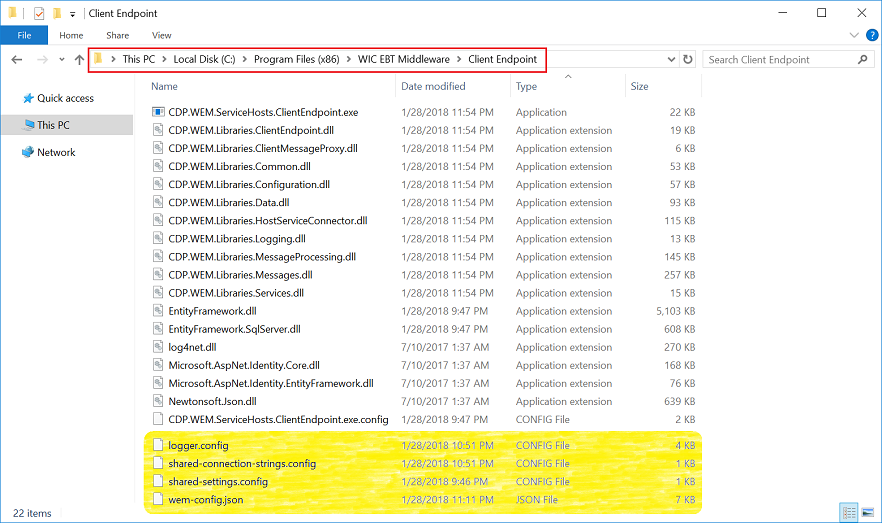Click the New Folder quick access icon
Viewport: 882px width, 523px height.
[x=57, y=13]
